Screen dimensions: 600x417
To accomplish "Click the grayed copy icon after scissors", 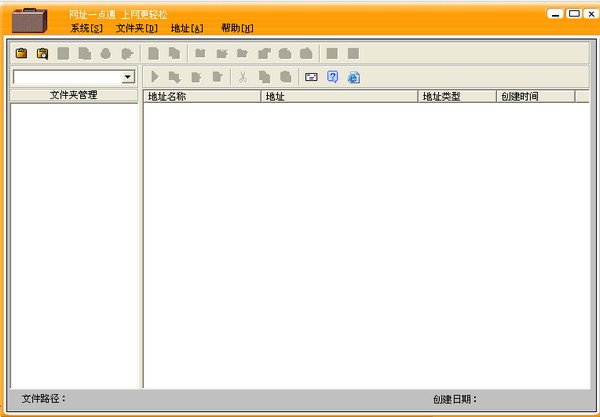I will (x=264, y=77).
